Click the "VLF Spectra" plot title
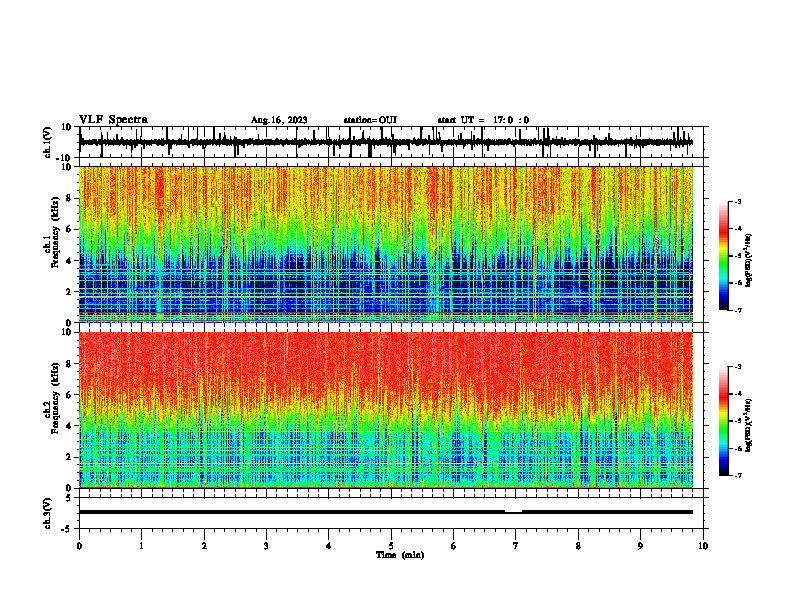This screenshot has width=792, height=612. (113, 120)
